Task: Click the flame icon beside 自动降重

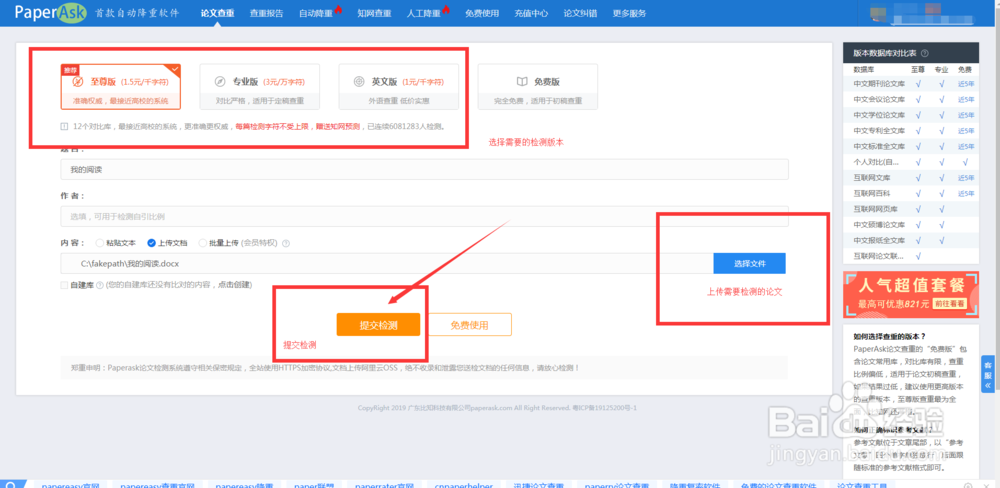Action: coord(338,9)
